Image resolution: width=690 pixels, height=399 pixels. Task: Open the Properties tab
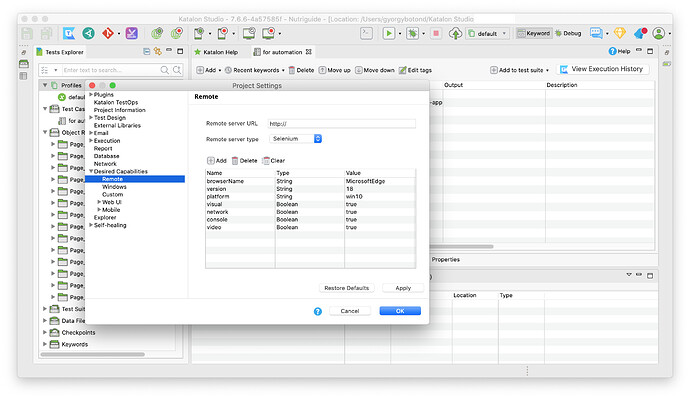point(445,260)
